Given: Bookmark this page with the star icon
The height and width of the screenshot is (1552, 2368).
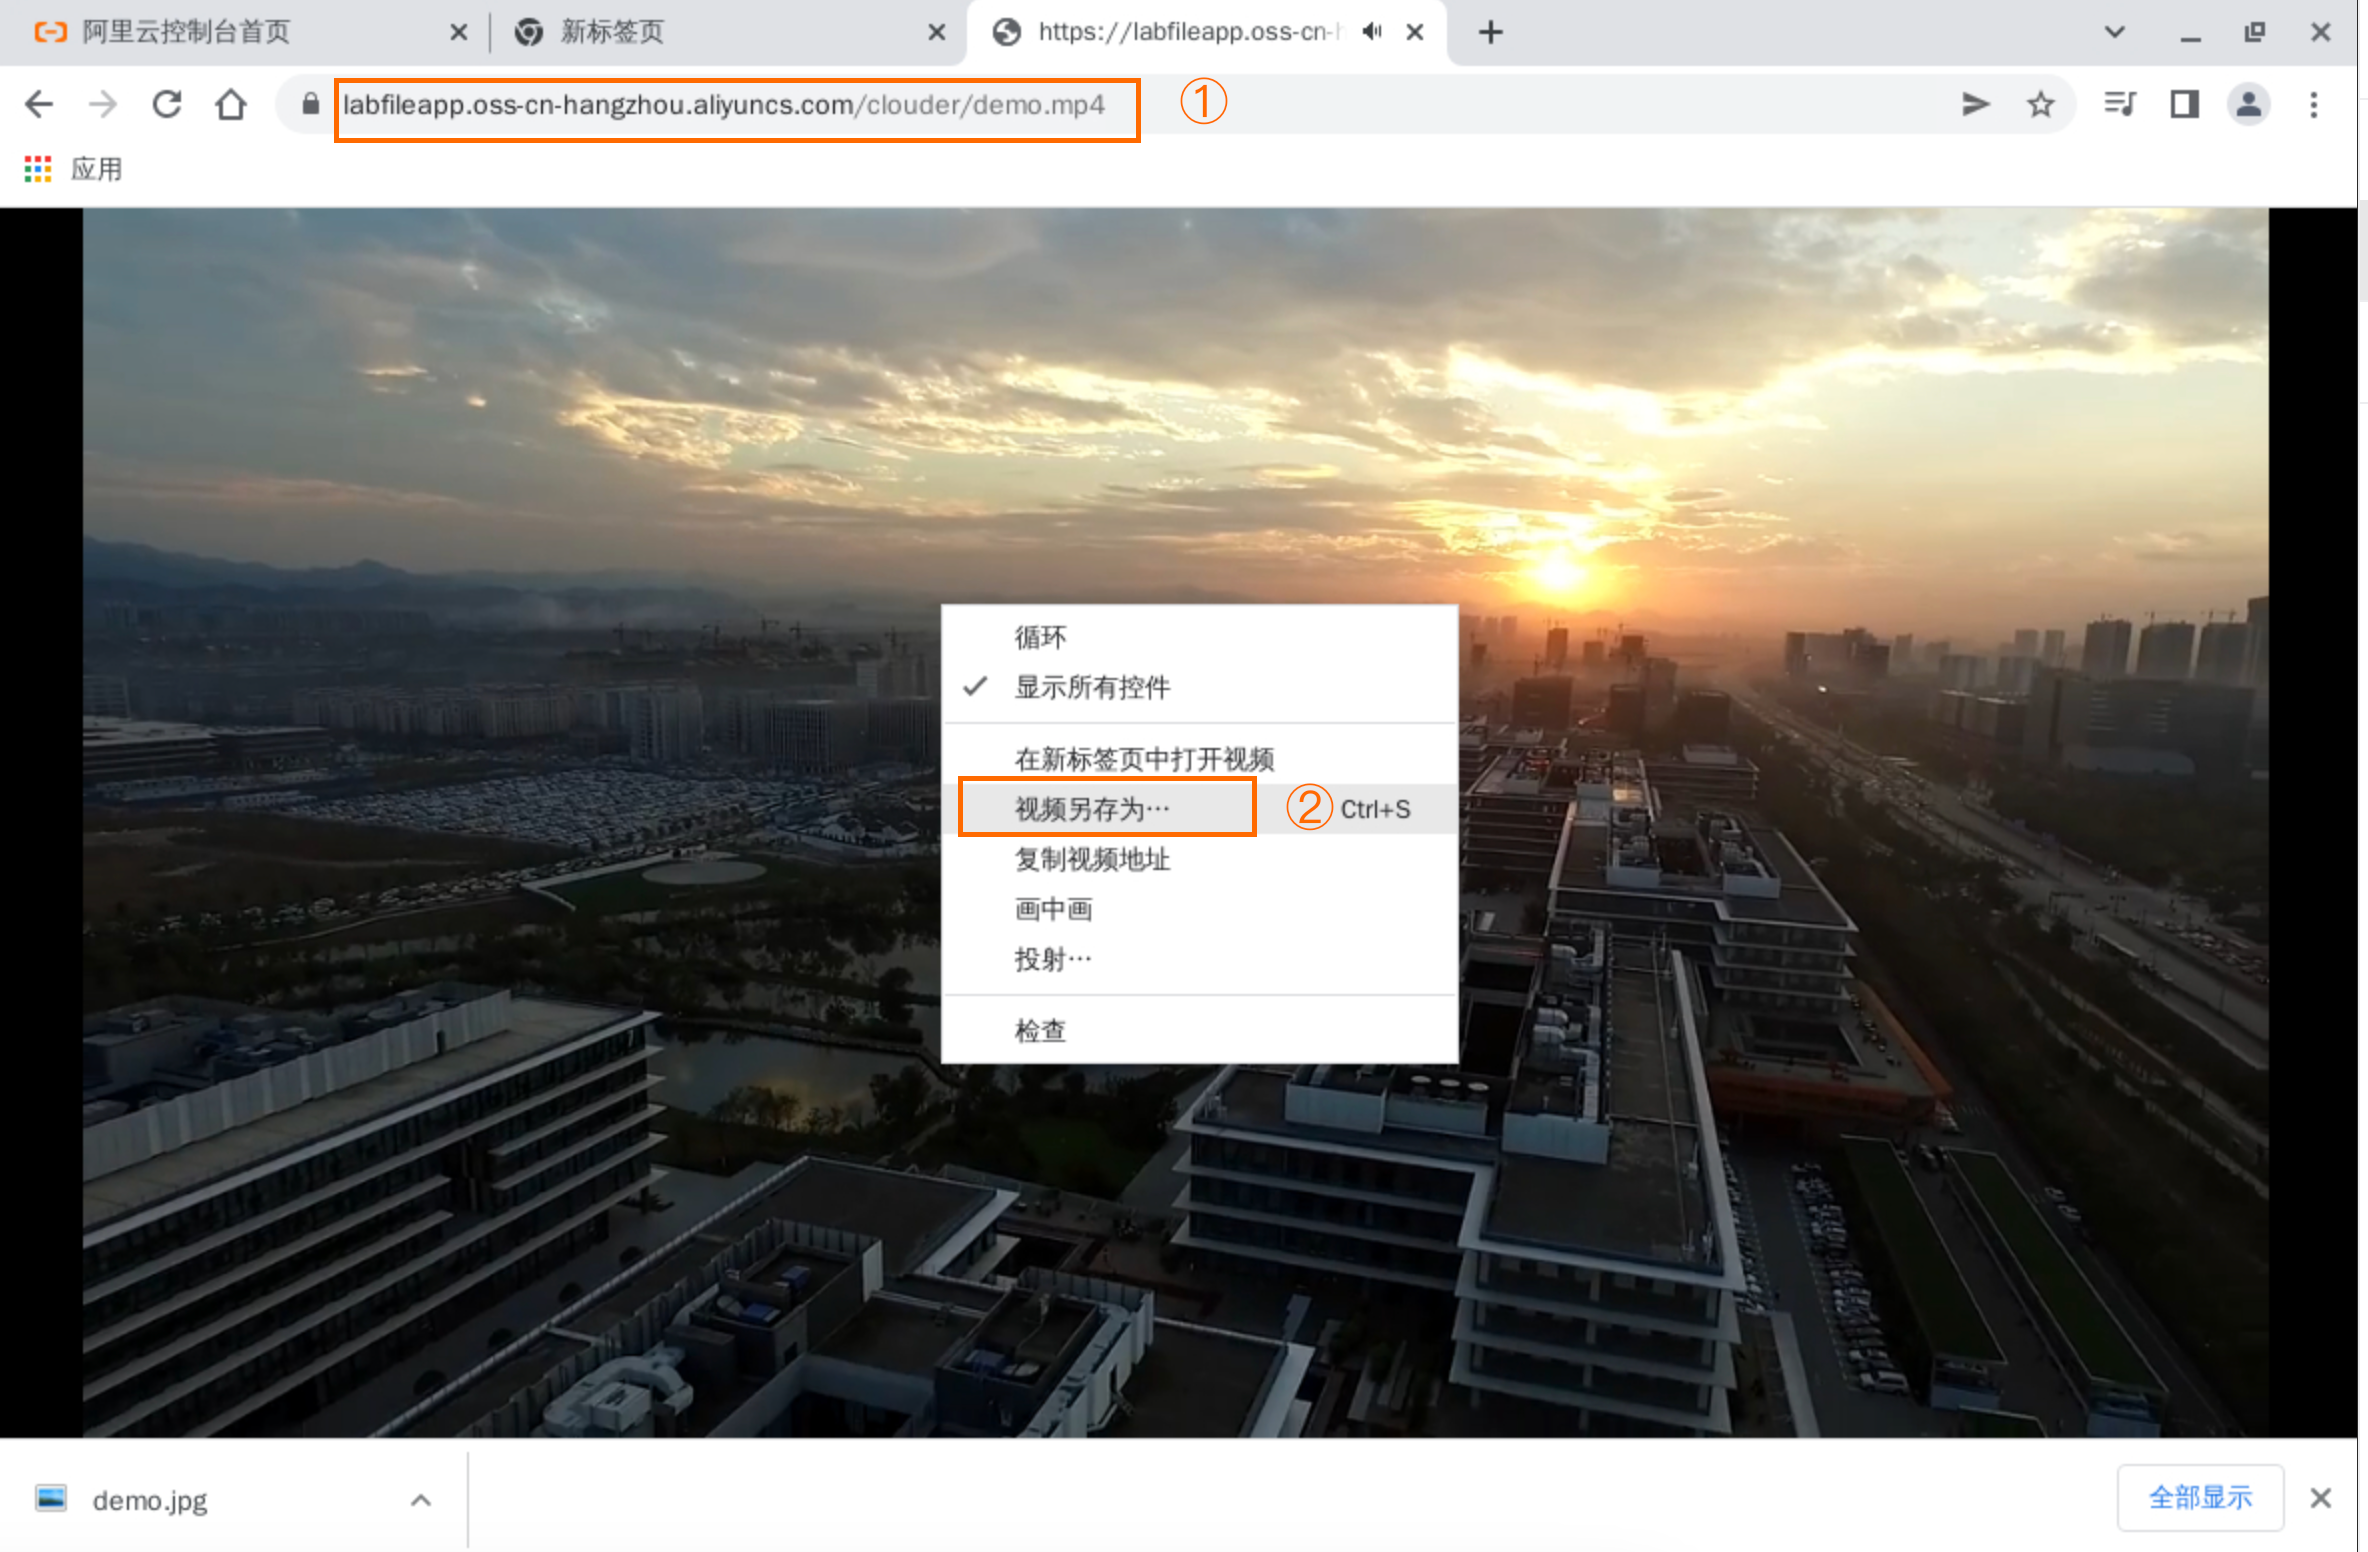Looking at the screenshot, I should click(x=2040, y=104).
